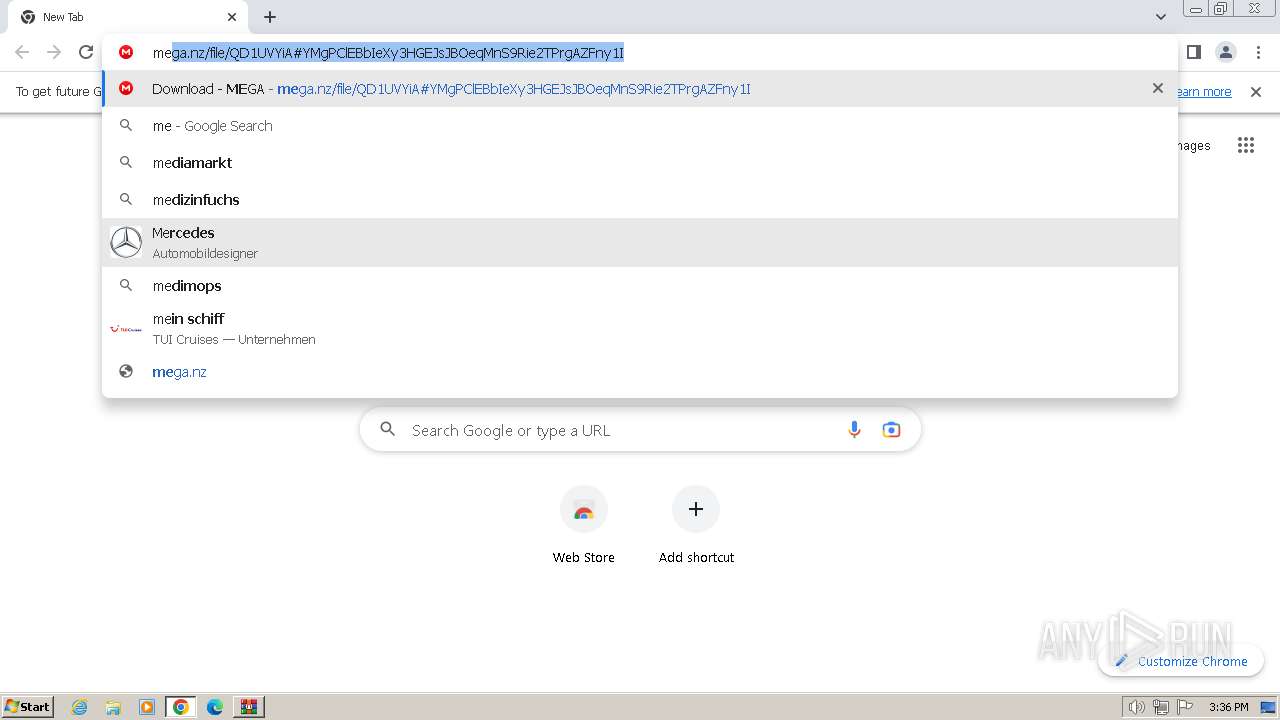
Task: Open the Learn more link
Action: click(x=1204, y=91)
